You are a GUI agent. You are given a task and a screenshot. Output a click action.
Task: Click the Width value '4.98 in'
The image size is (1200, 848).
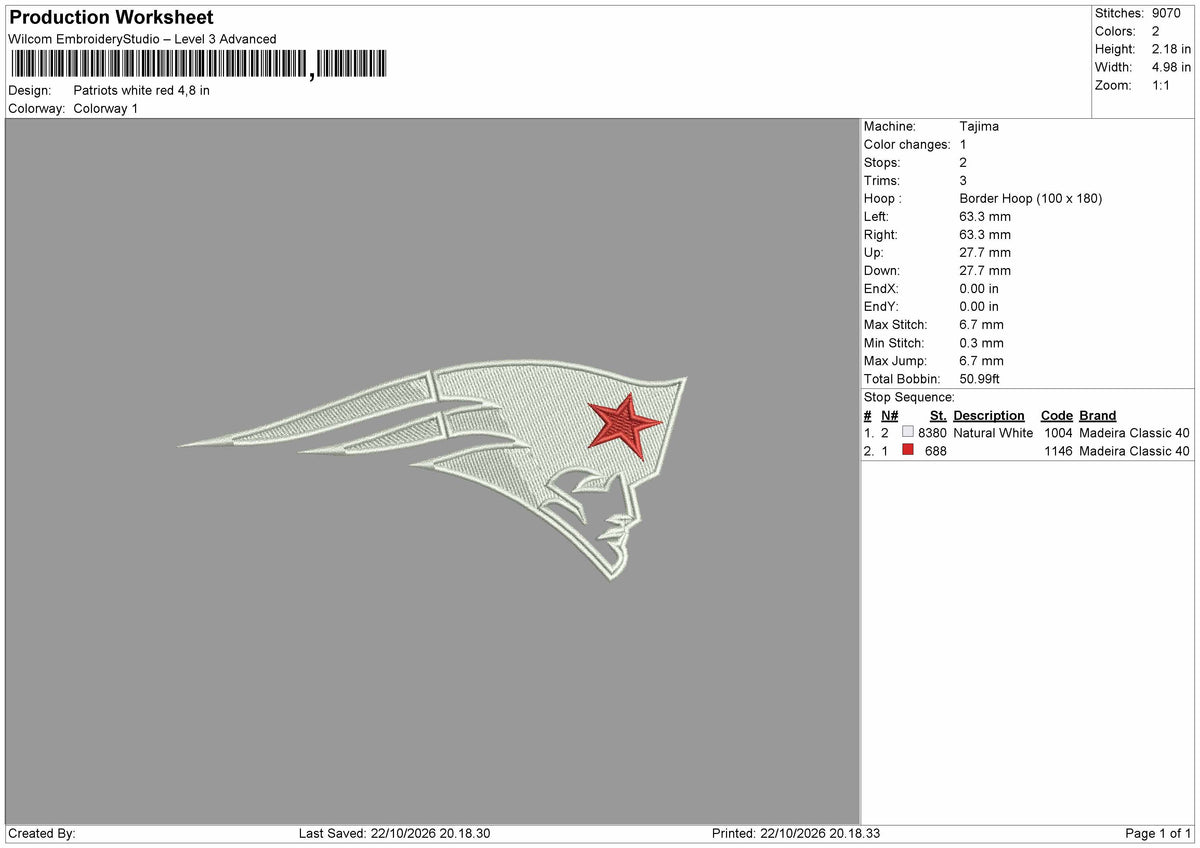click(1172, 67)
